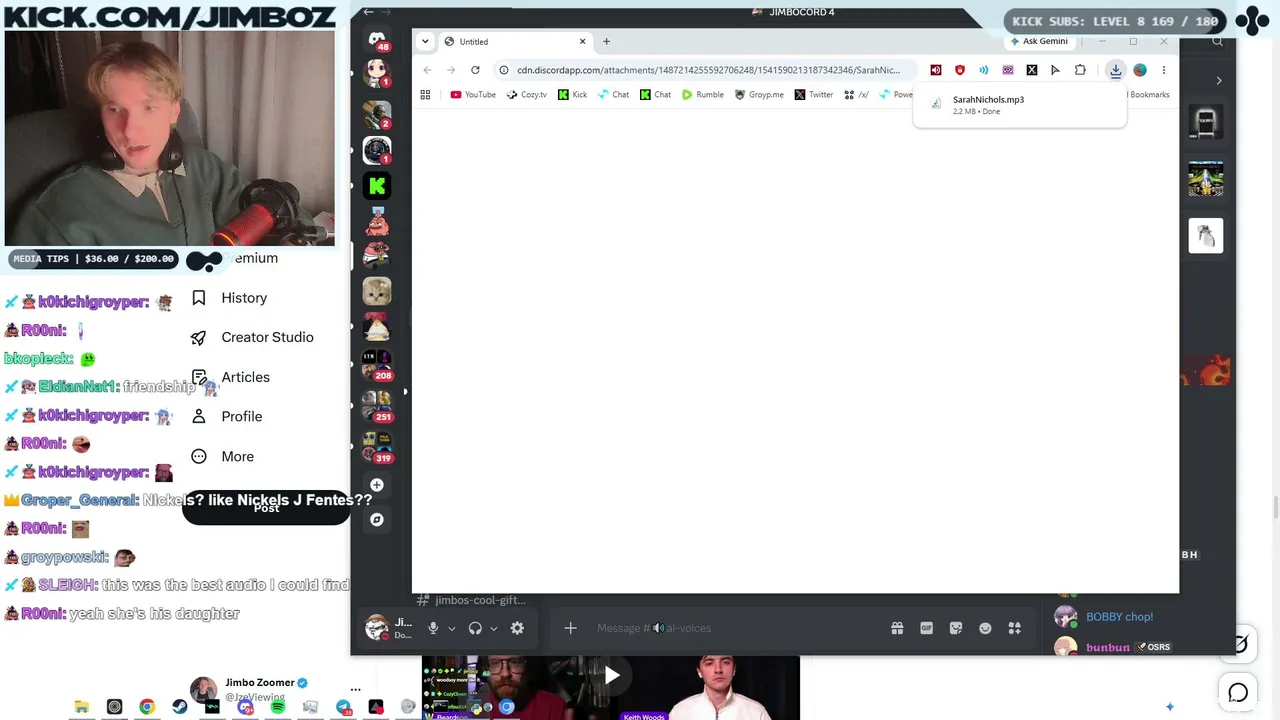Viewport: 1280px width, 720px height.
Task: Click the cdn.discordapp.com address bar
Action: 707,70
